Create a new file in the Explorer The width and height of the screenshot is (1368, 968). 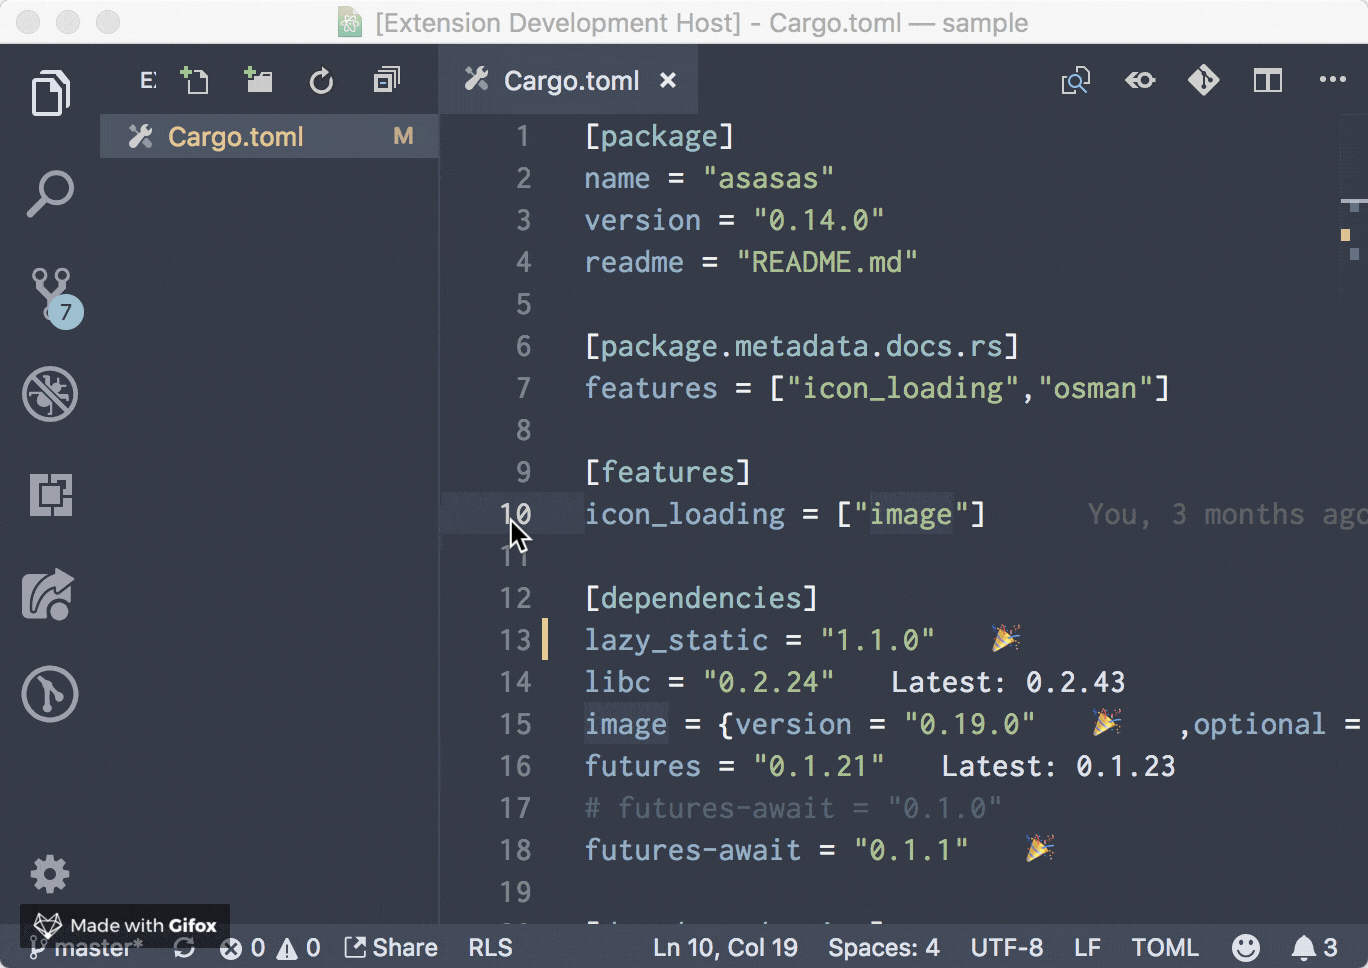pyautogui.click(x=195, y=80)
